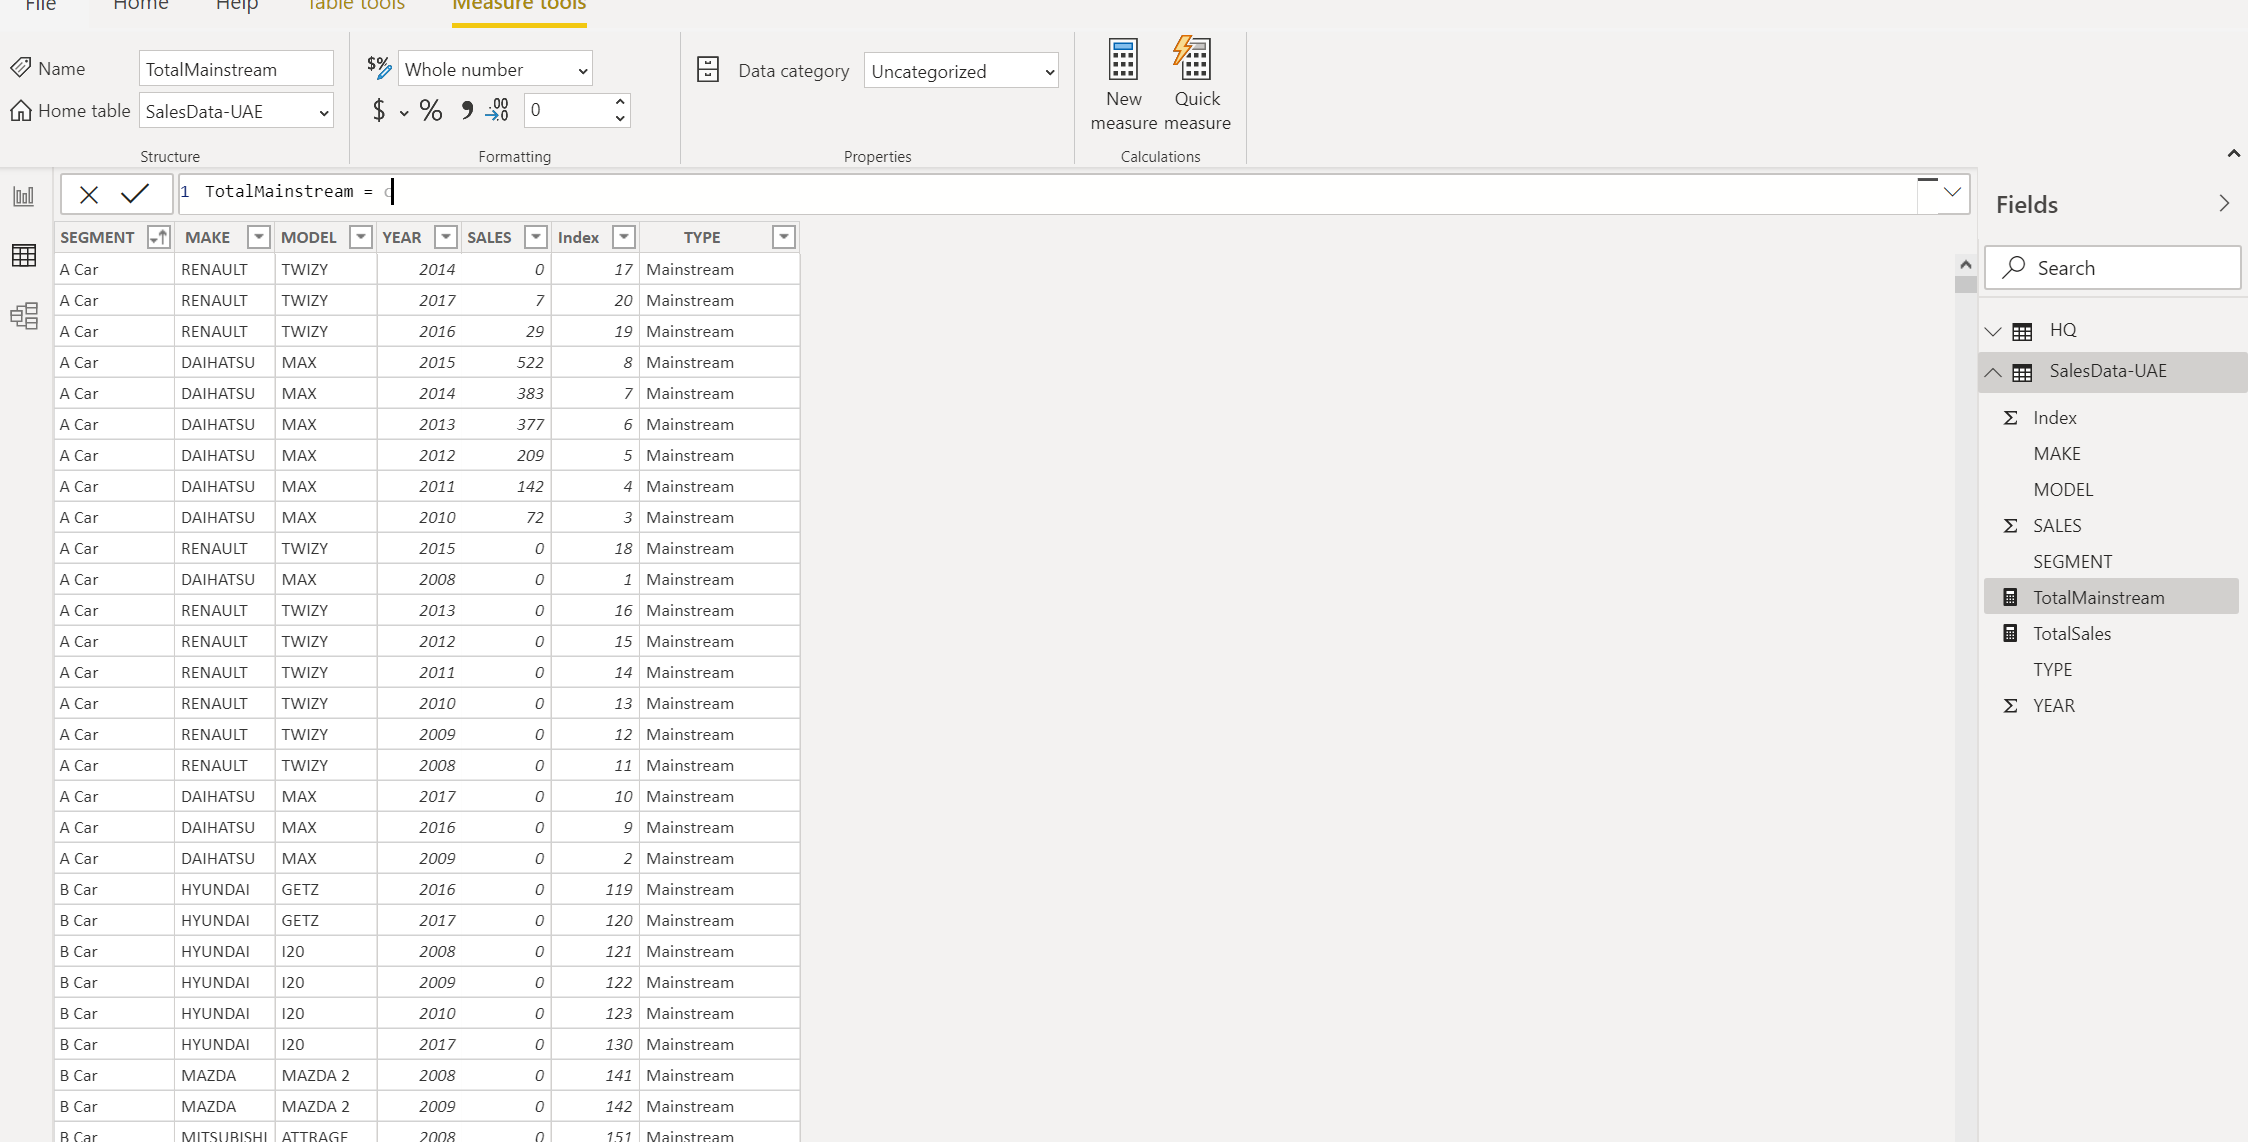Expand the HQ table in Fields

pos(1993,331)
